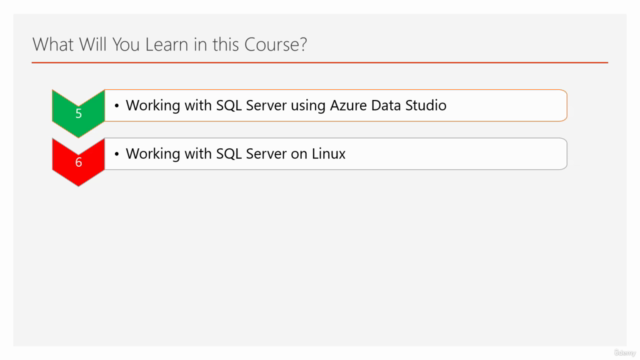Click the red chevron numbered 6

[x=78, y=162]
